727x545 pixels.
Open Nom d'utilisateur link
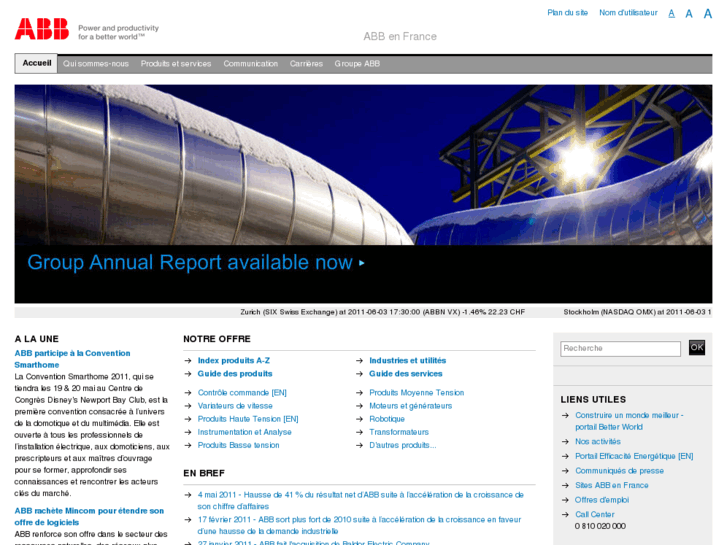[x=628, y=13]
